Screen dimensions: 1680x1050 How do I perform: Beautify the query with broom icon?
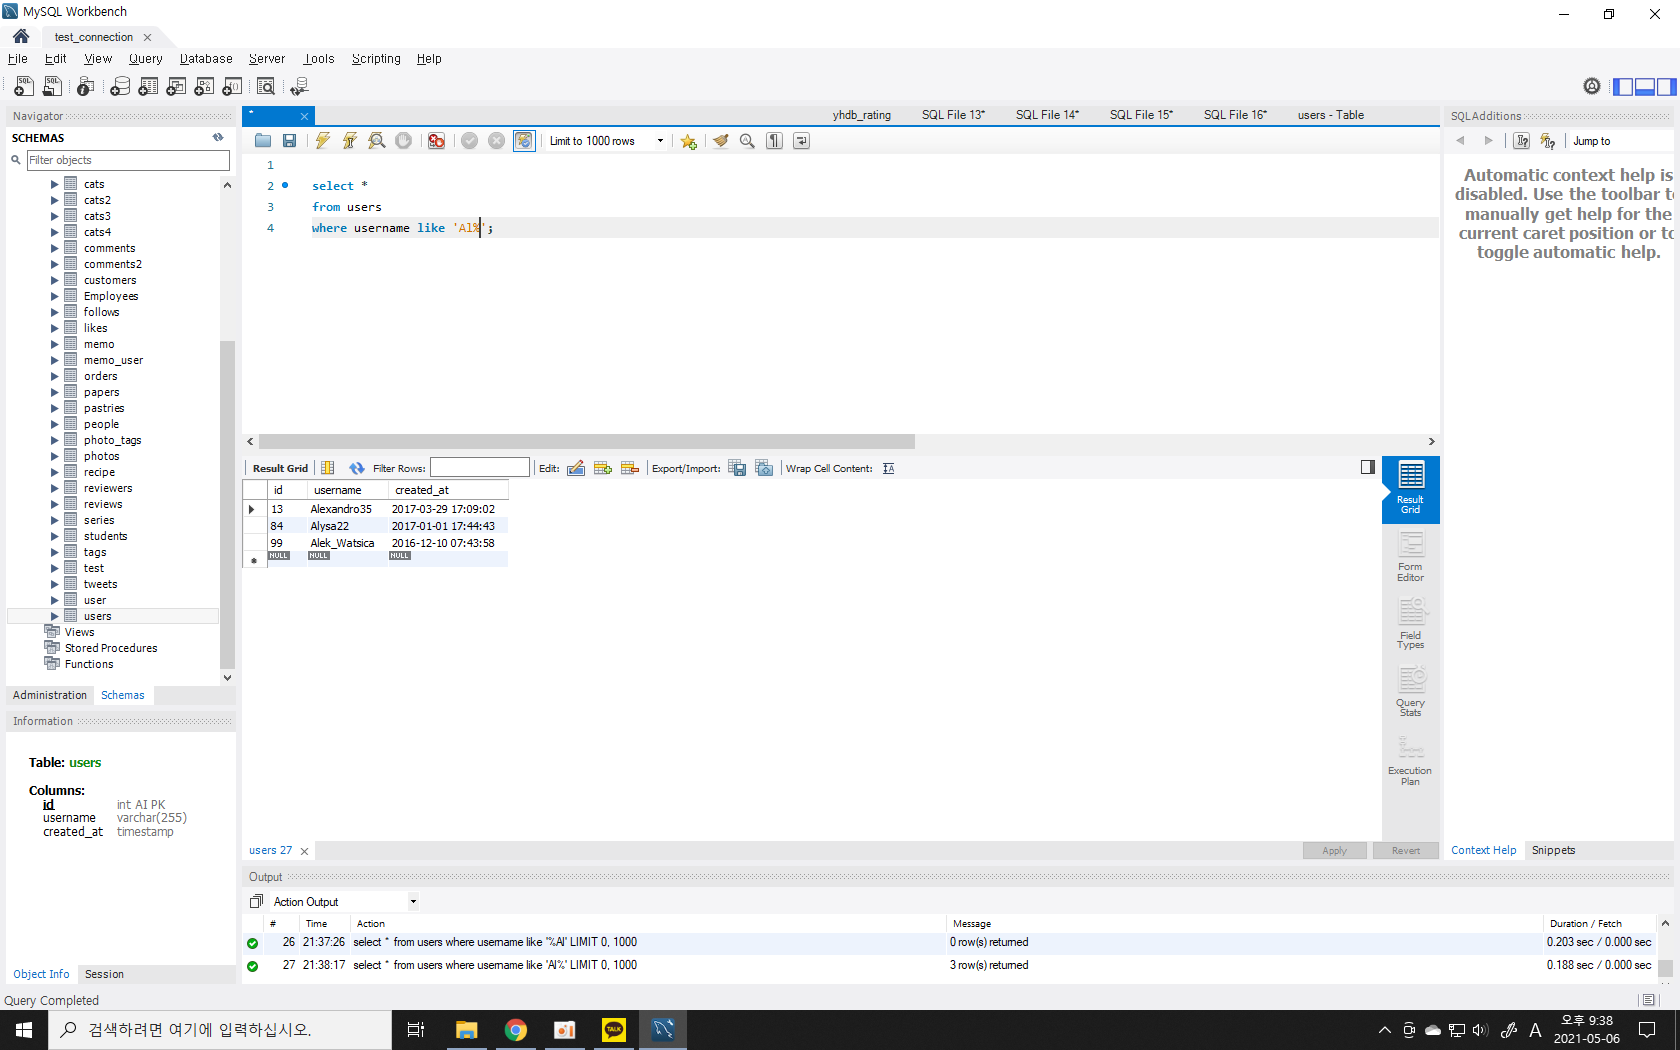720,141
